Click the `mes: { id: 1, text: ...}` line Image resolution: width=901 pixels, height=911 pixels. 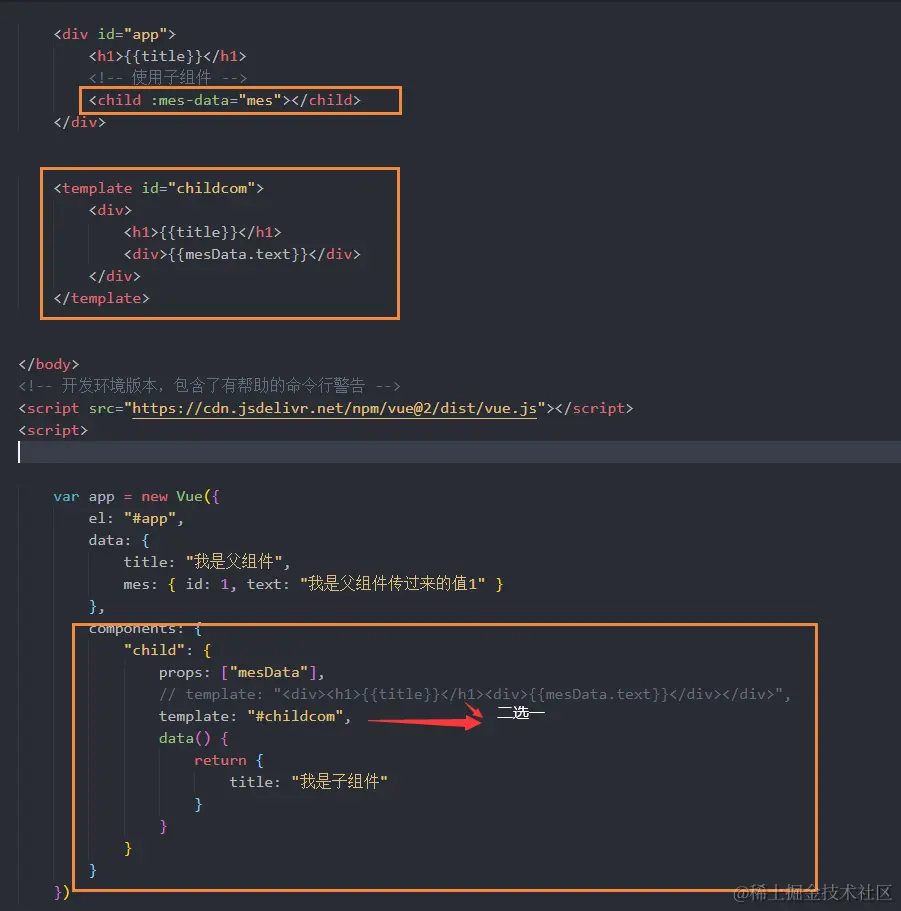pyautogui.click(x=313, y=584)
